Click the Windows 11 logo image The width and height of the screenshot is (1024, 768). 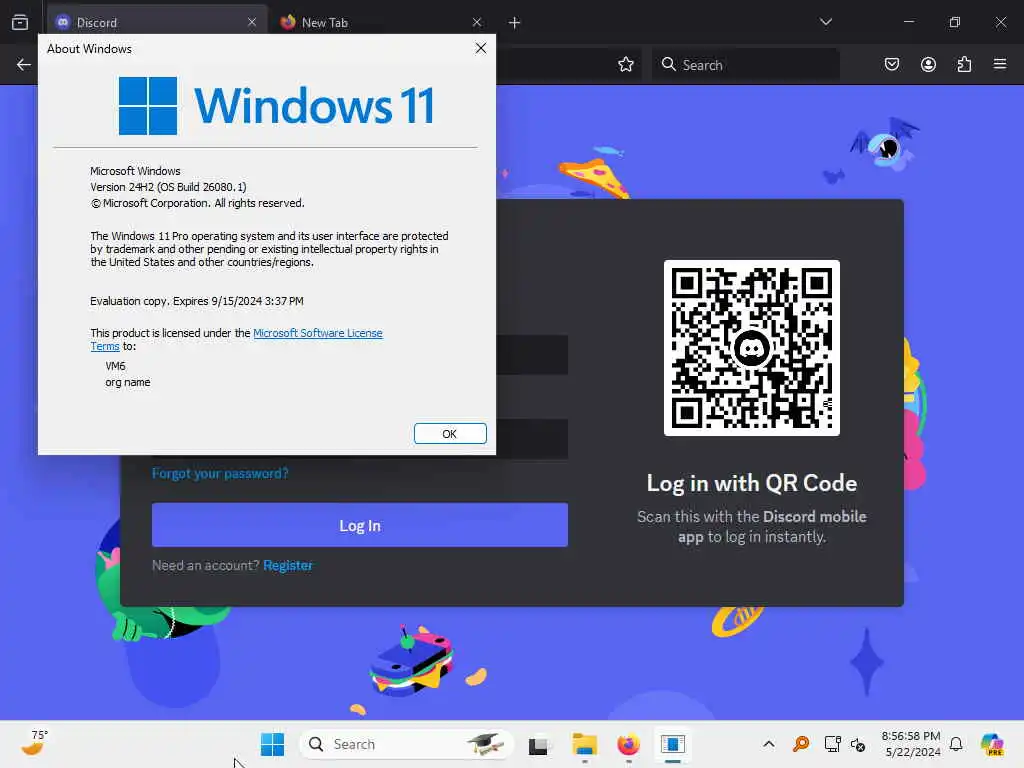(276, 106)
